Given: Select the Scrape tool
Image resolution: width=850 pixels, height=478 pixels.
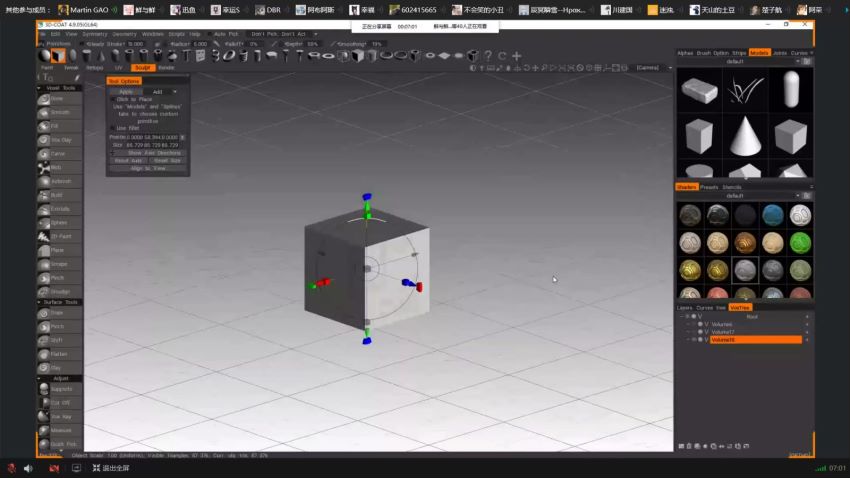Looking at the screenshot, I should click(x=59, y=264).
